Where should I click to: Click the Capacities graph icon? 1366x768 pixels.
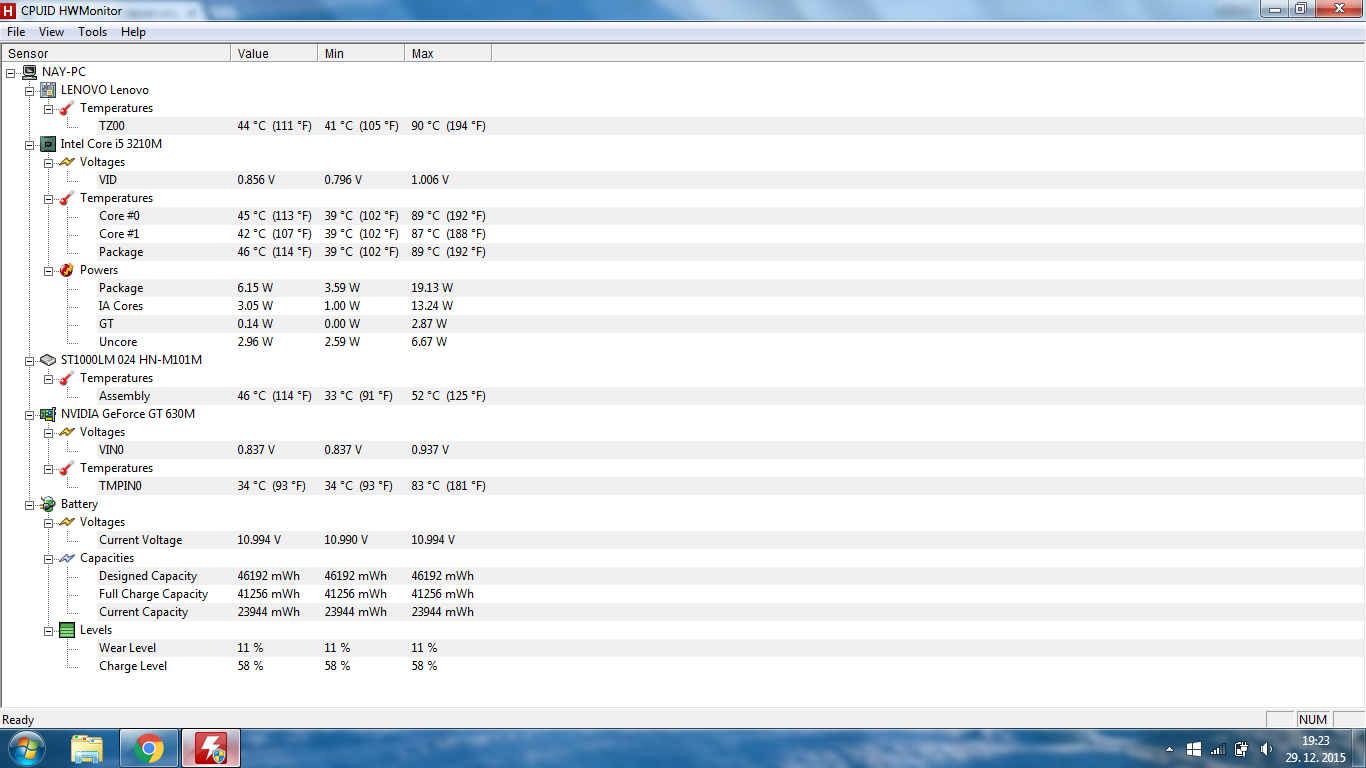[x=67, y=558]
